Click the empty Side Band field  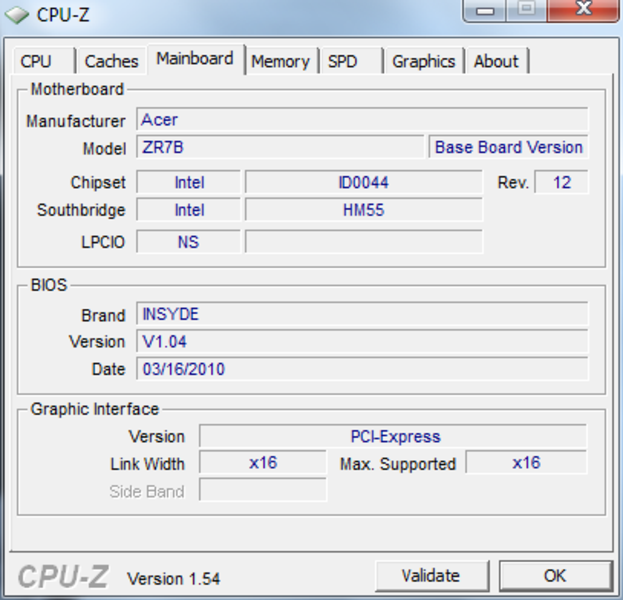click(x=263, y=490)
